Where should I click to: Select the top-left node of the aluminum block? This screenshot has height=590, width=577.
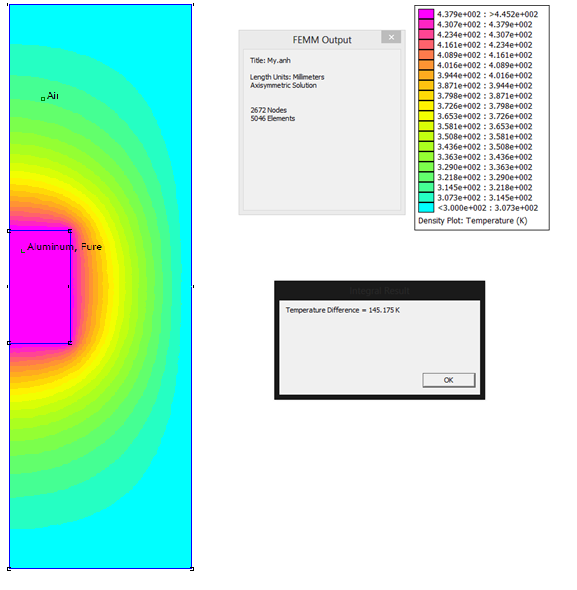click(9, 231)
